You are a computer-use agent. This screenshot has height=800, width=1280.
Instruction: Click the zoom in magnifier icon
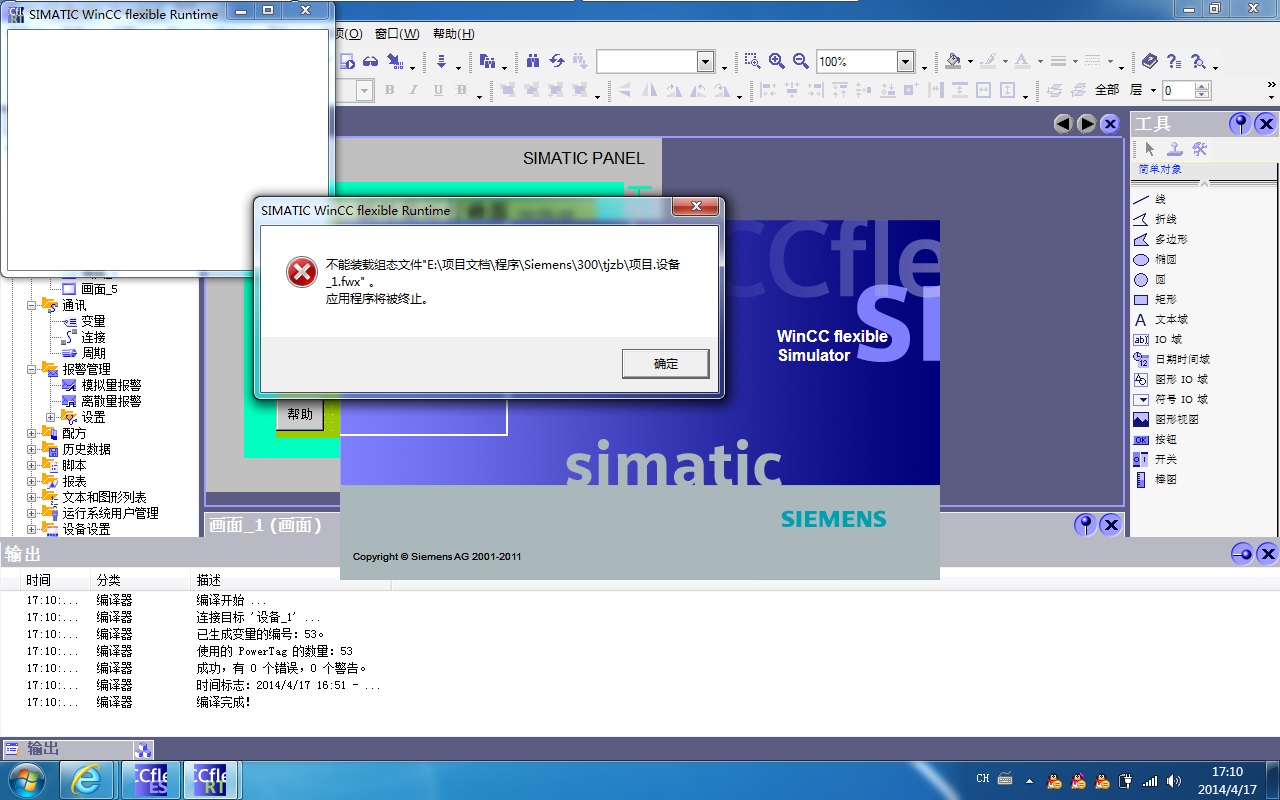pyautogui.click(x=777, y=61)
